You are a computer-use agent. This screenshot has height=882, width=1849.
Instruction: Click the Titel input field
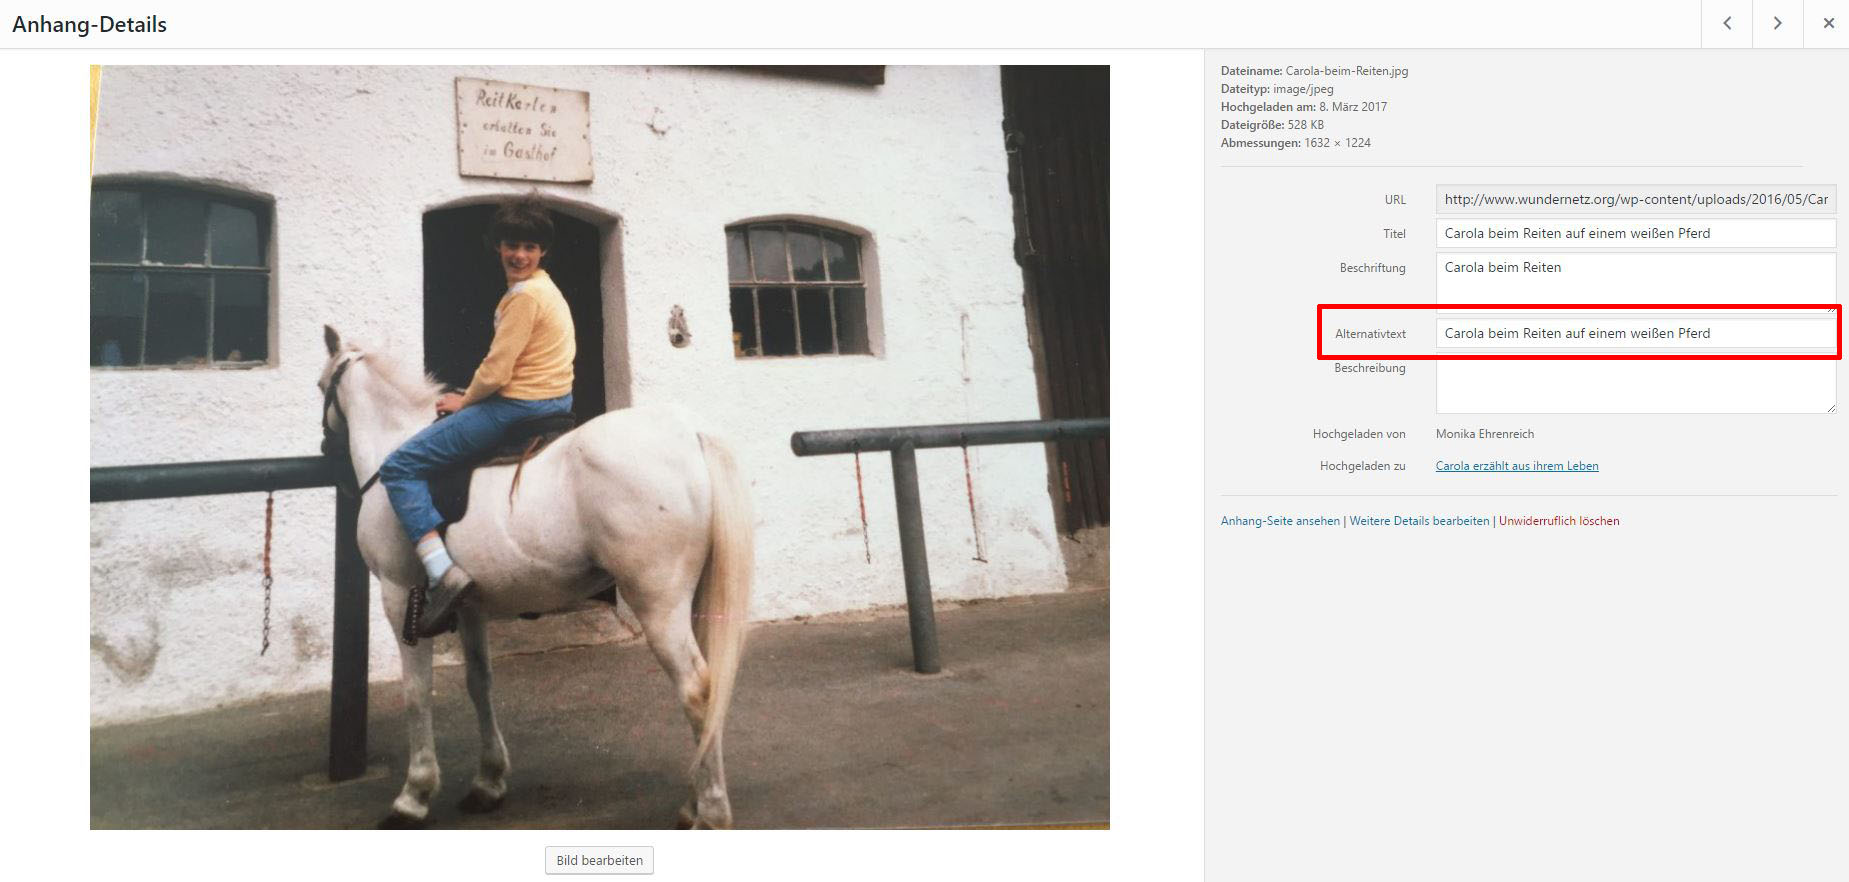[1636, 233]
